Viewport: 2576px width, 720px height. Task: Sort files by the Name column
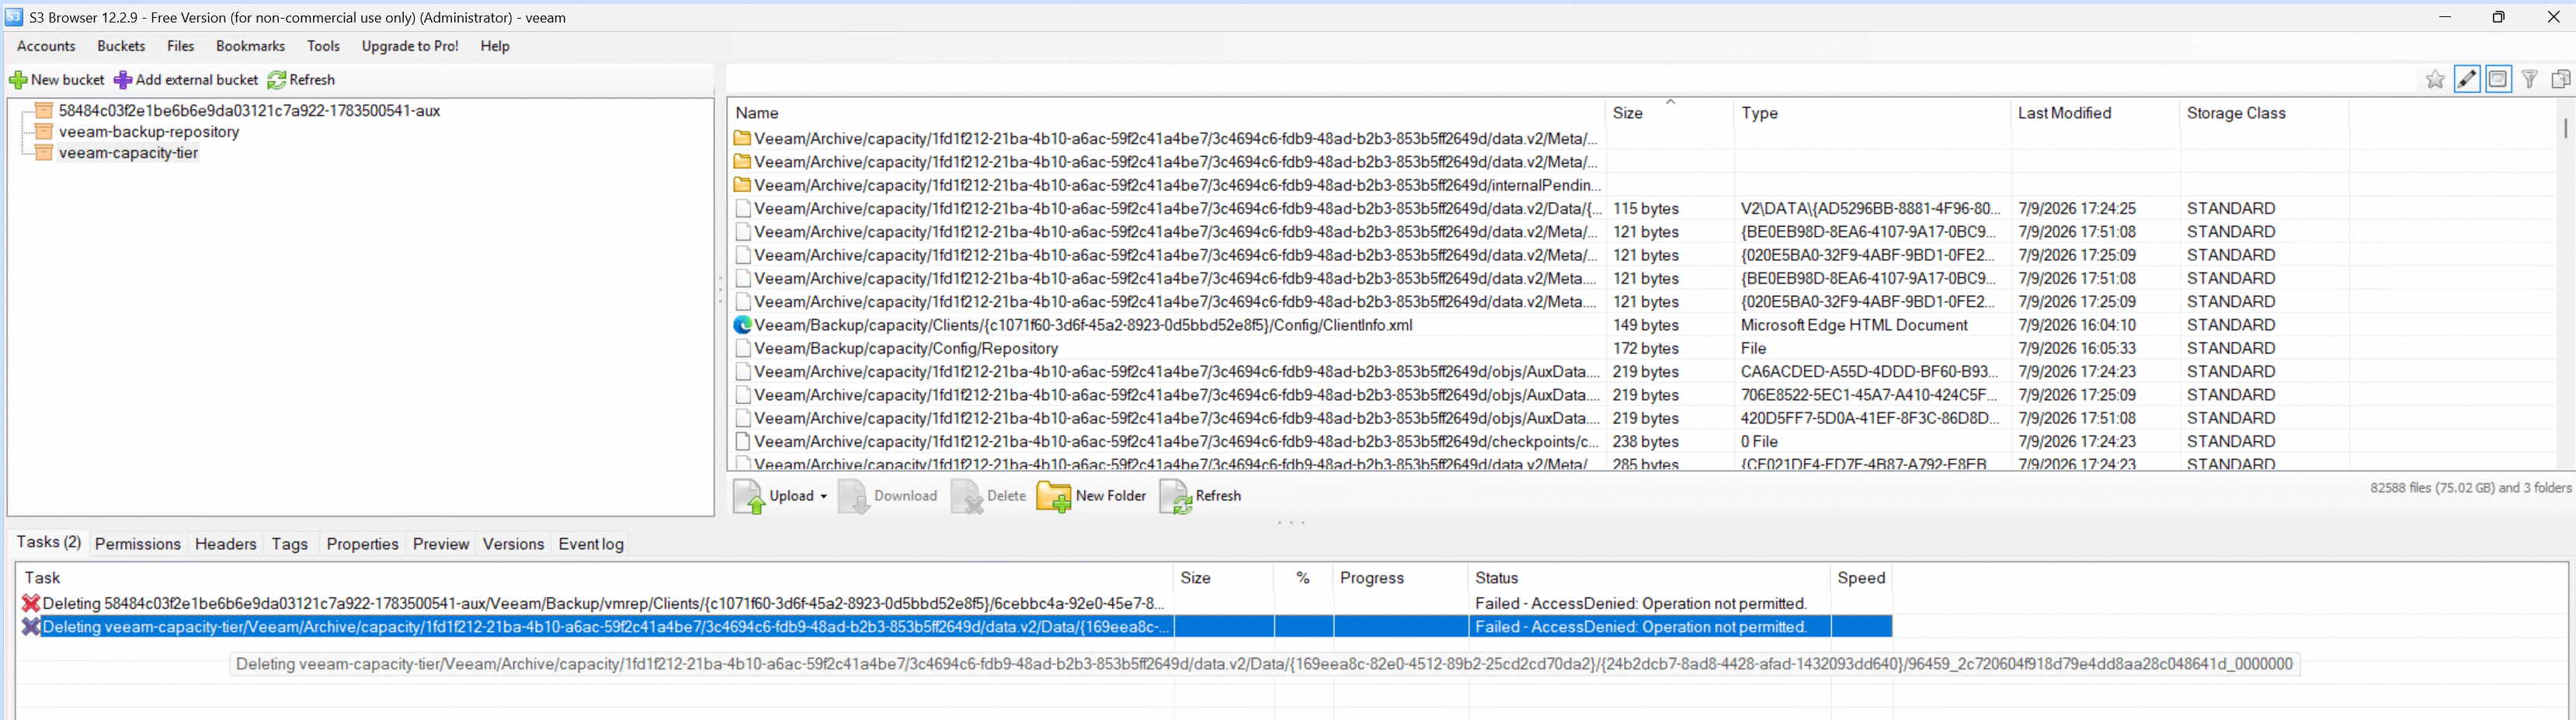click(1166, 113)
